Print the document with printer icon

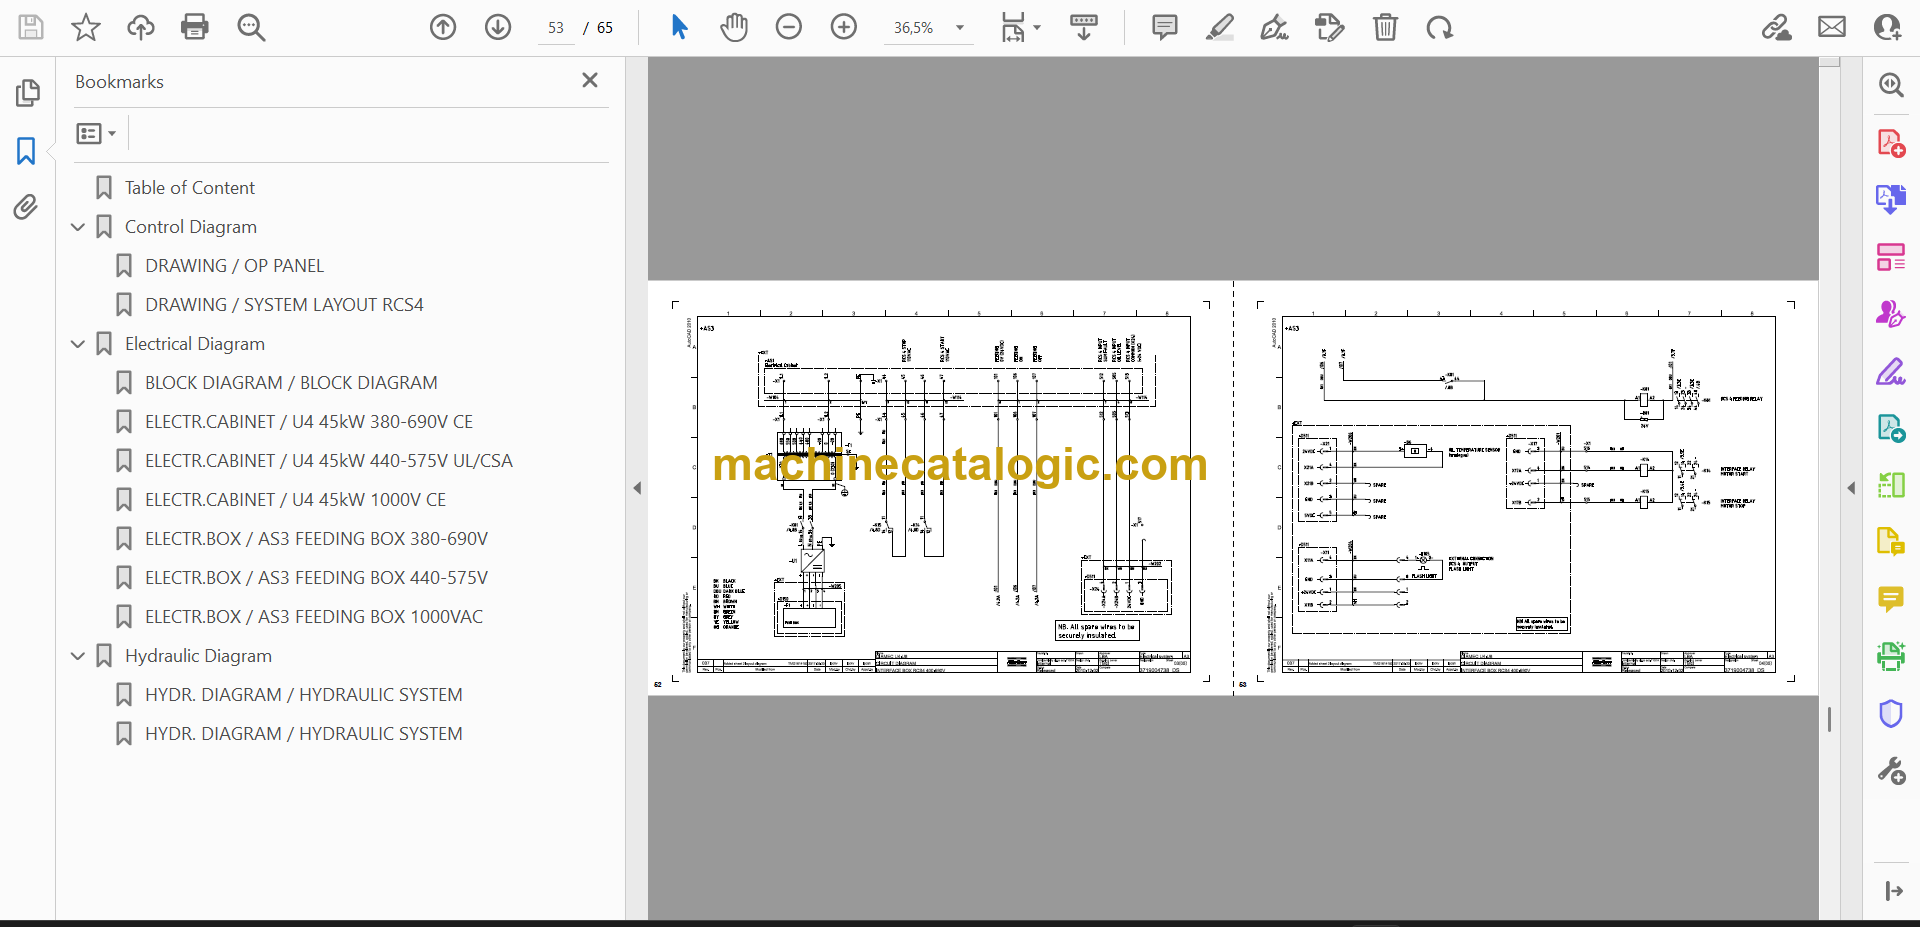[195, 27]
